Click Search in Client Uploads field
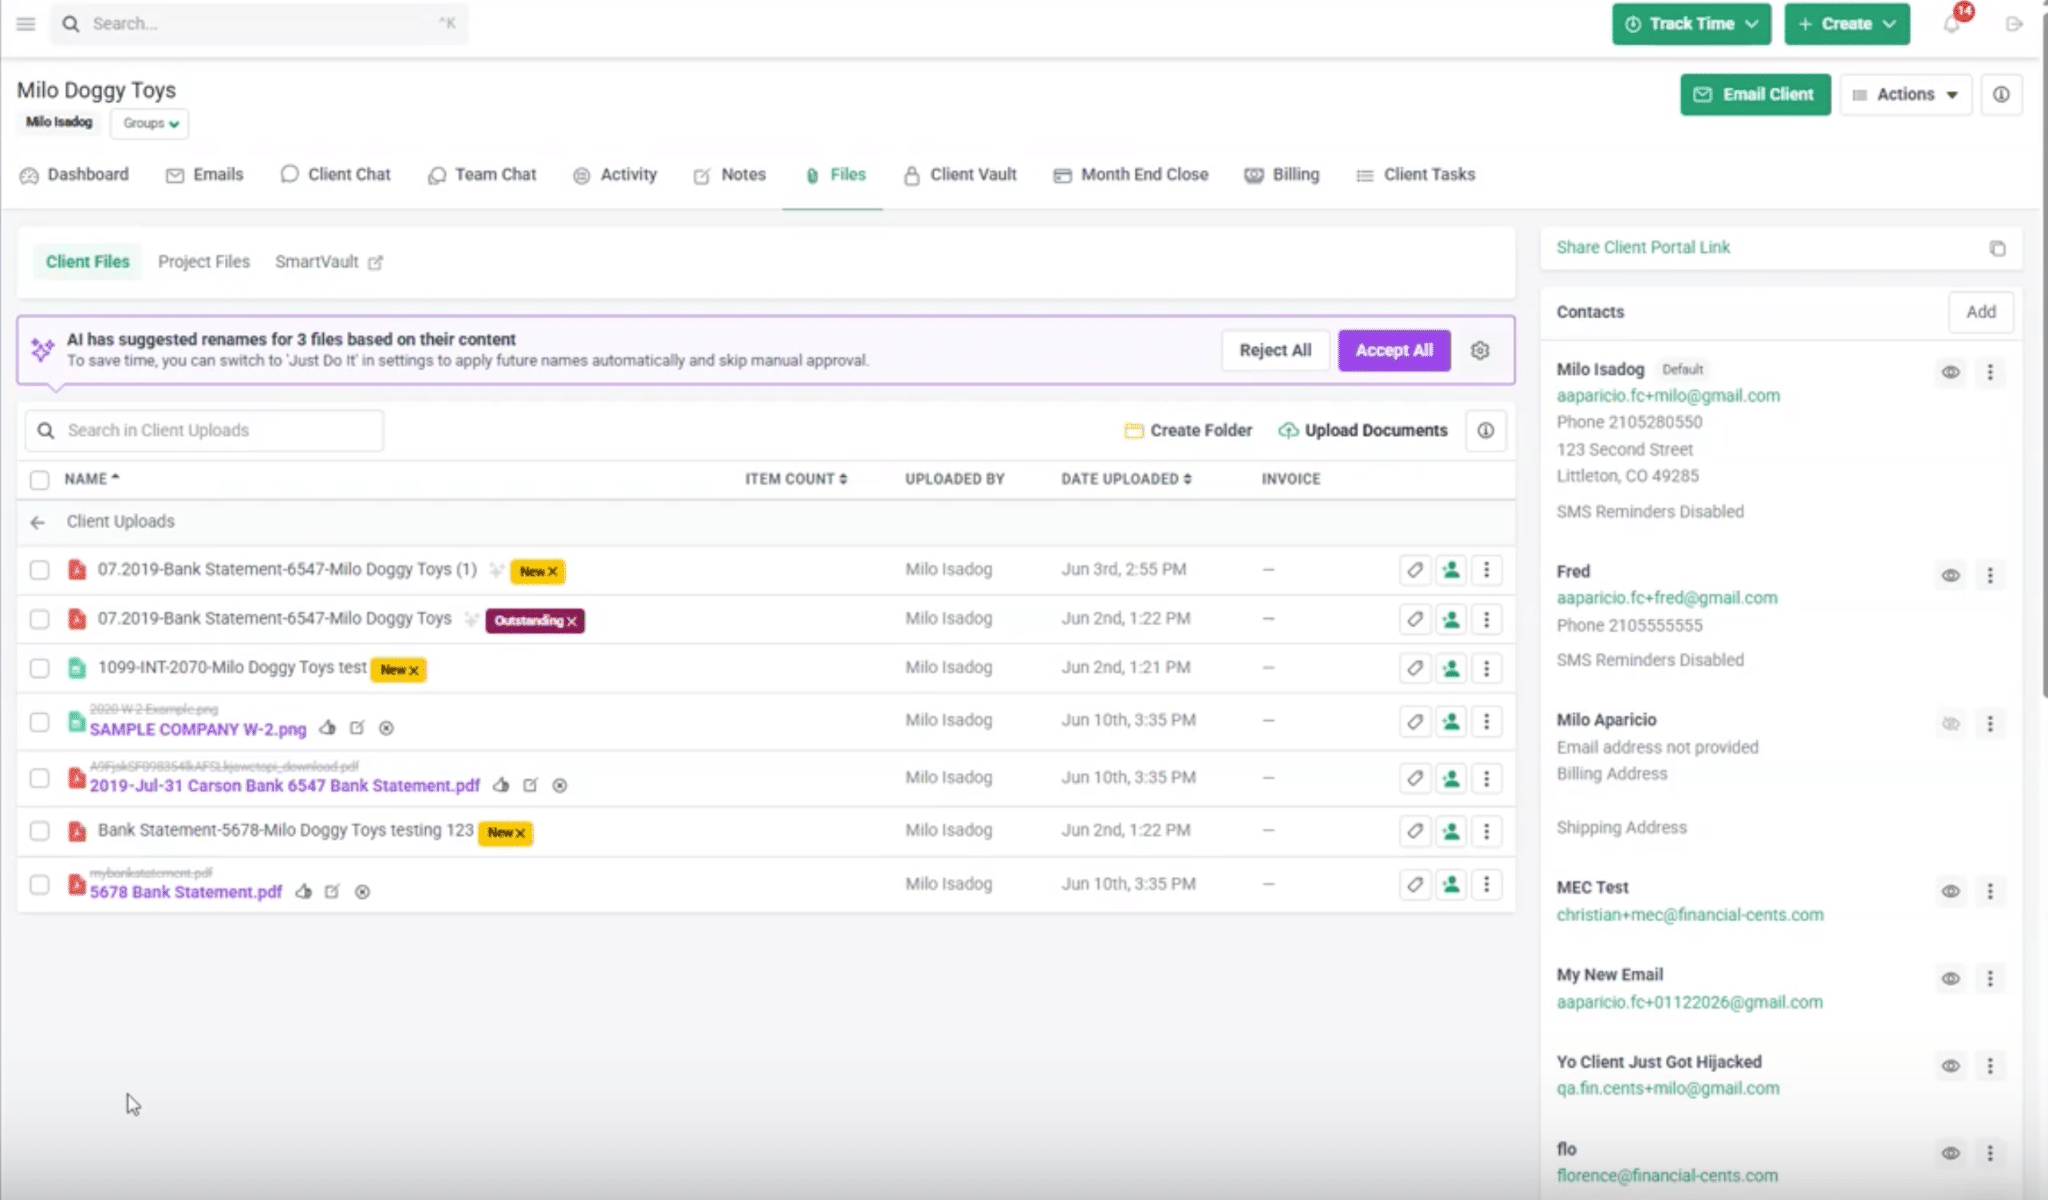Image resolution: width=2048 pixels, height=1200 pixels. (x=205, y=430)
